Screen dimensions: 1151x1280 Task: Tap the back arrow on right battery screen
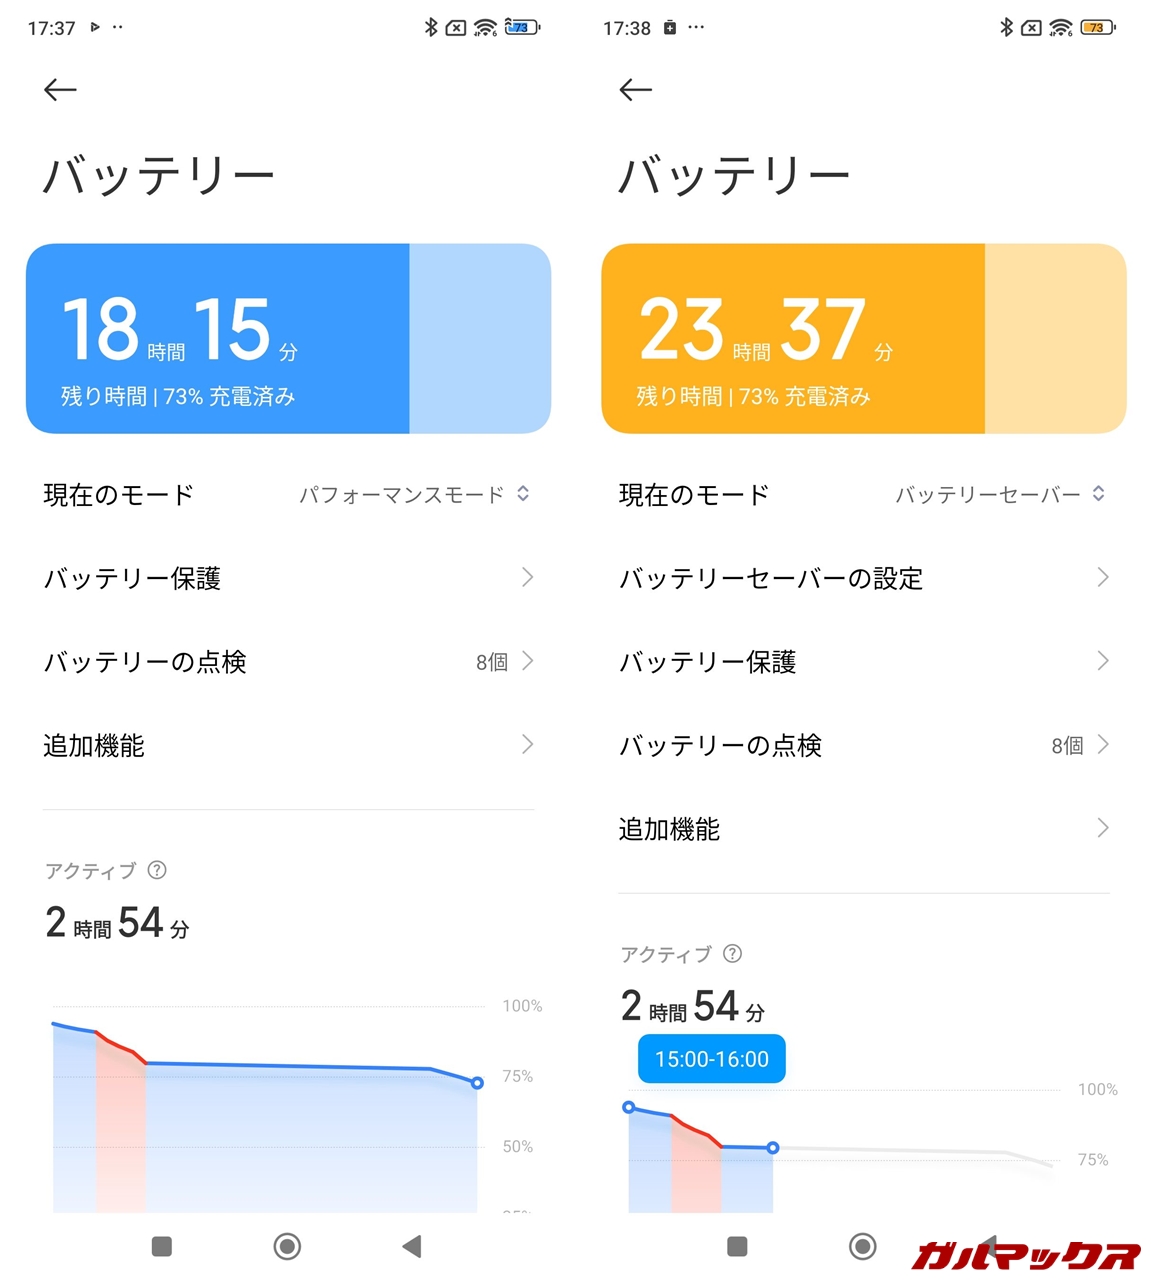pyautogui.click(x=636, y=90)
